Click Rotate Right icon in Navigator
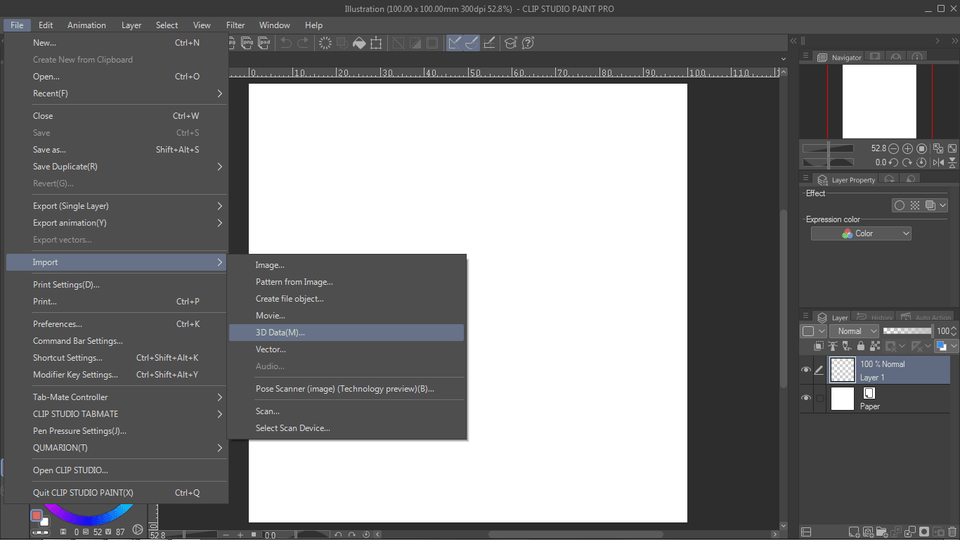Screen dimensions: 960x540 907,162
